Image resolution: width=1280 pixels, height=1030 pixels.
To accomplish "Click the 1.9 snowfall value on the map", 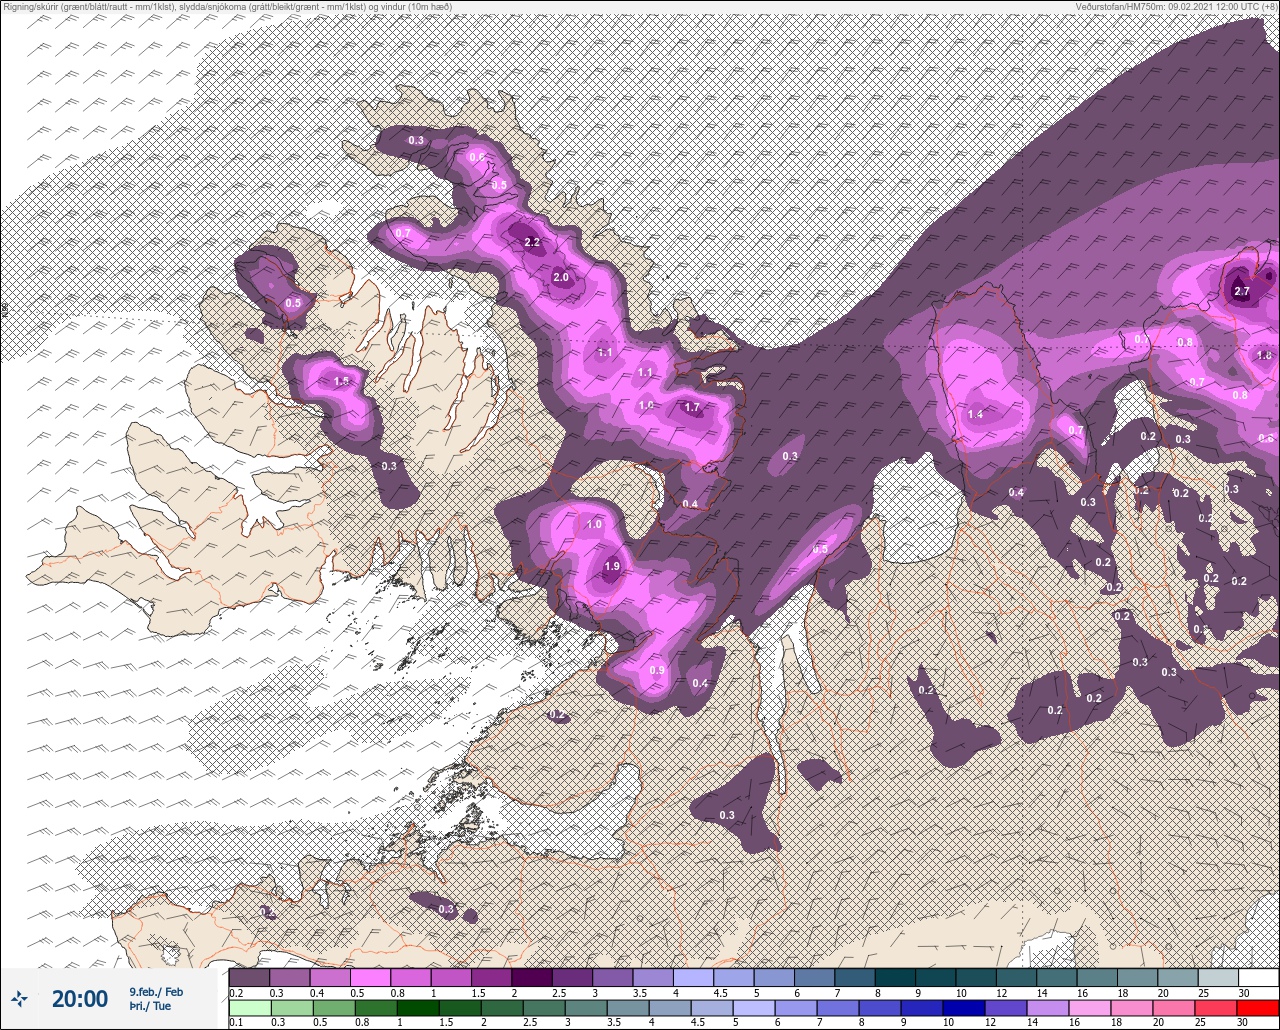I will [613, 567].
